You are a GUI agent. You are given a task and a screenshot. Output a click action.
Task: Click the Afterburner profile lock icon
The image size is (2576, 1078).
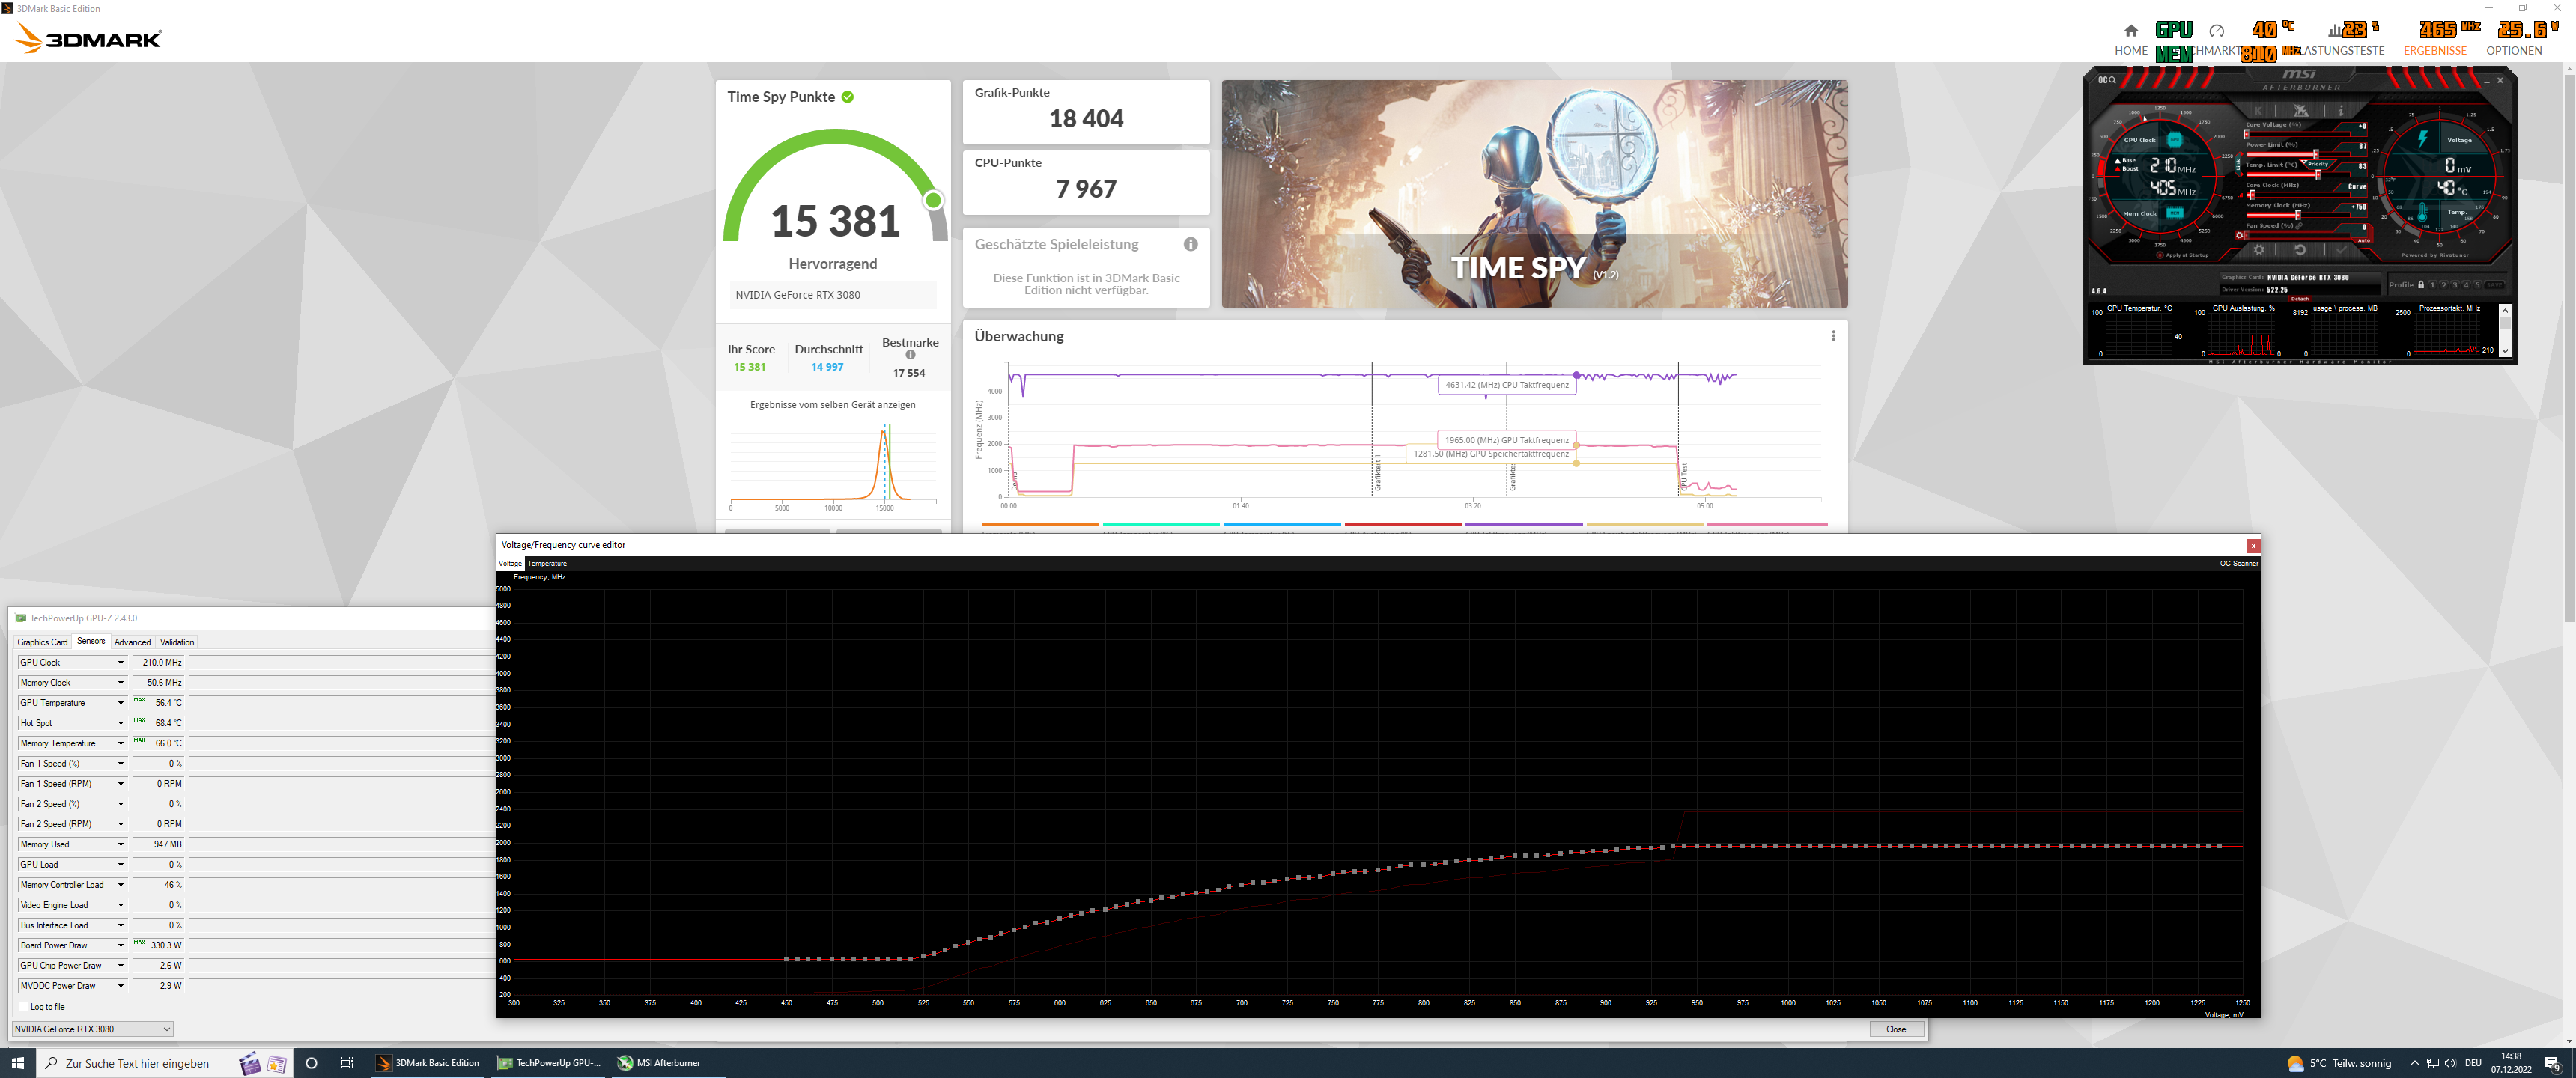click(2421, 285)
